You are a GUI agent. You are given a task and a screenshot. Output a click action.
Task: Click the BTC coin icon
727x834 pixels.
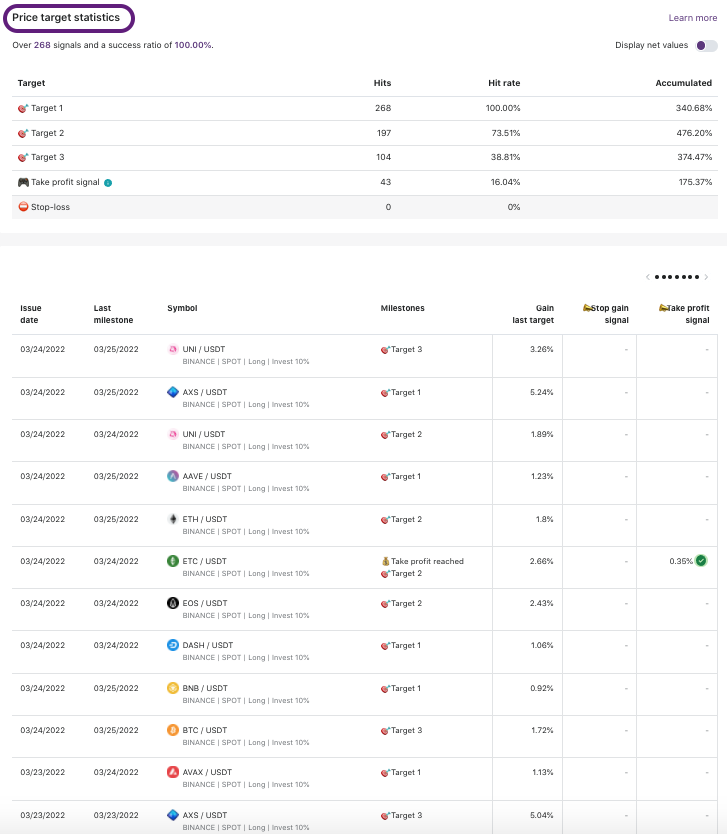point(173,730)
